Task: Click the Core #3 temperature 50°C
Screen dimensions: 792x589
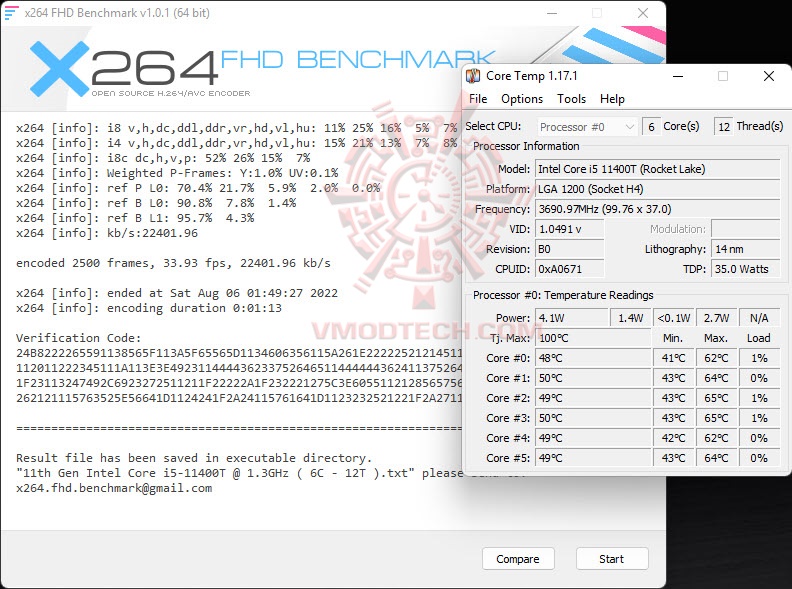Action: (x=593, y=418)
